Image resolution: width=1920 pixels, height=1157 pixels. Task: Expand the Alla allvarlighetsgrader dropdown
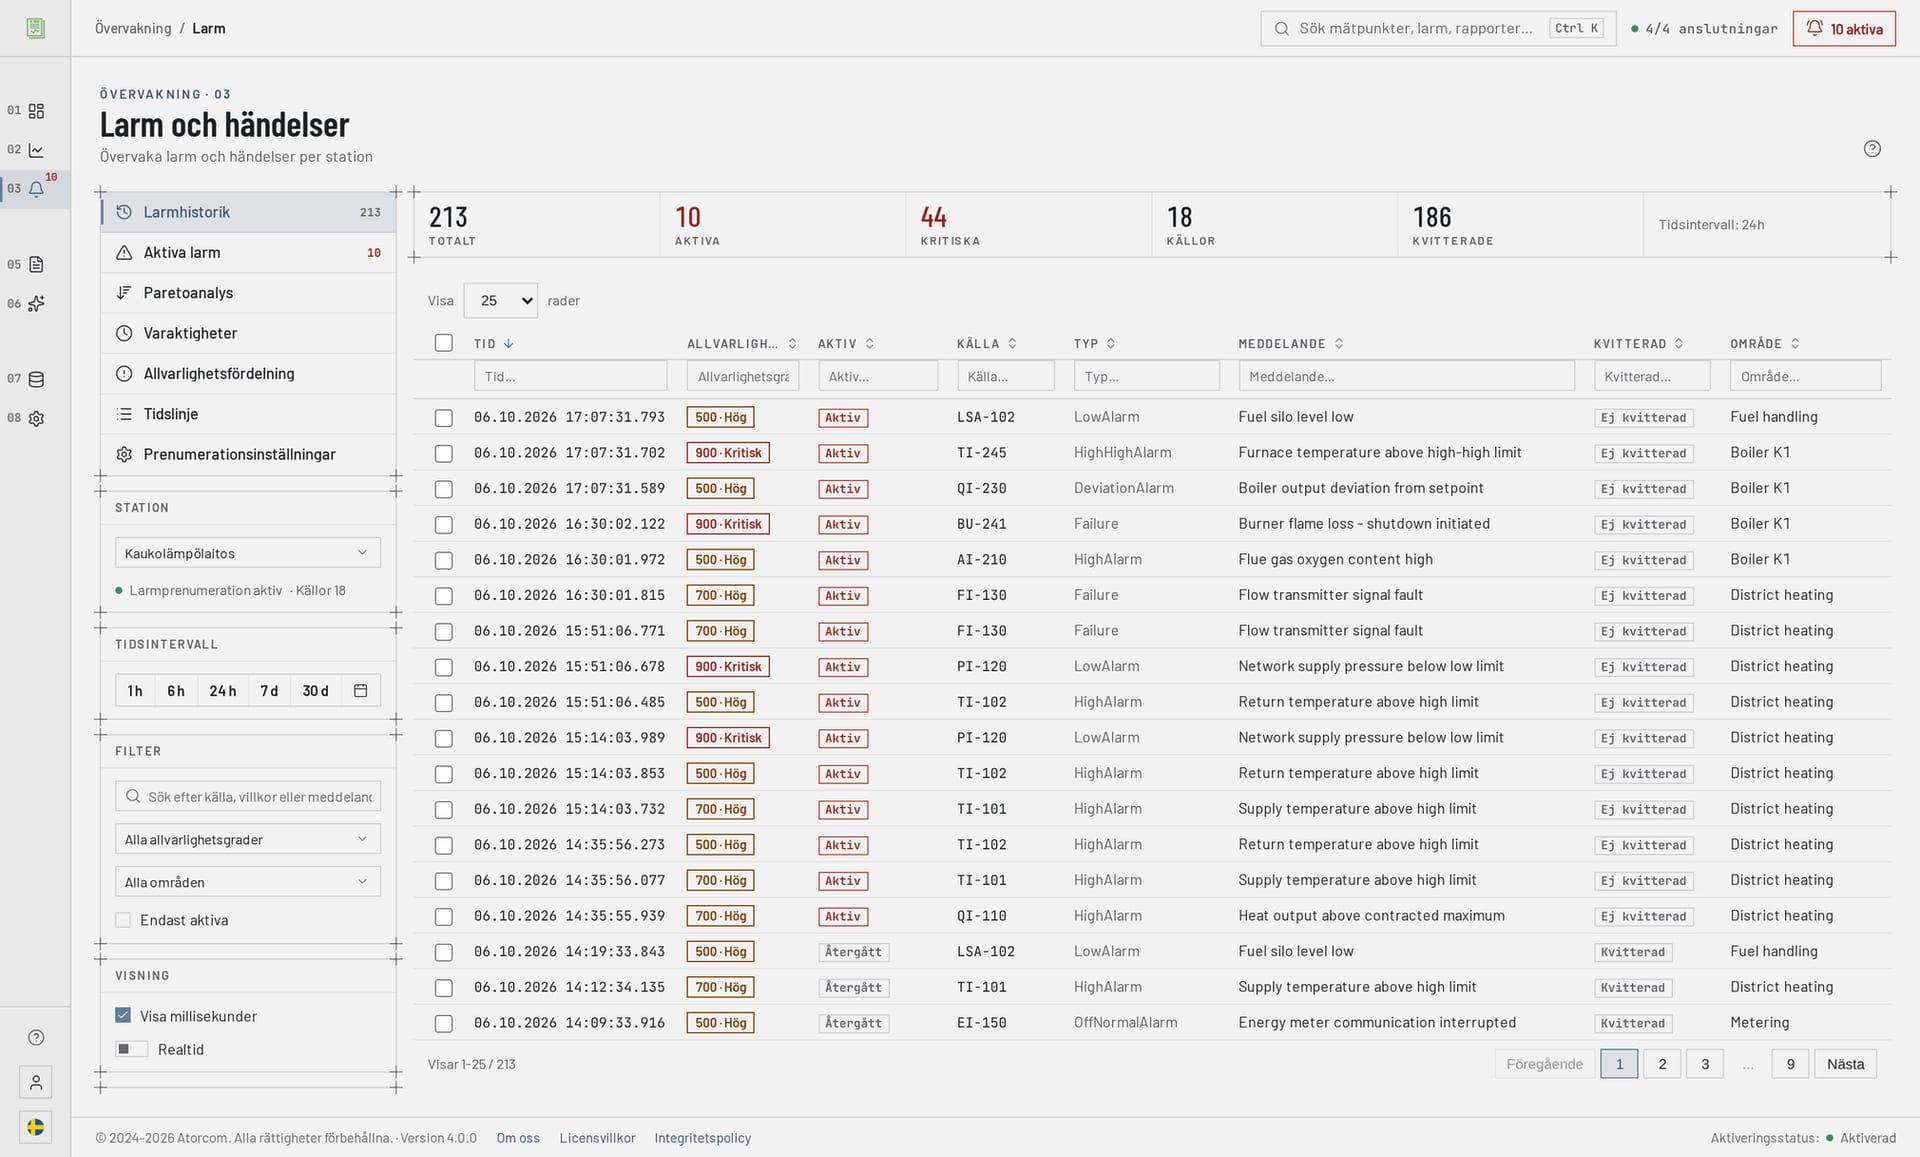247,839
